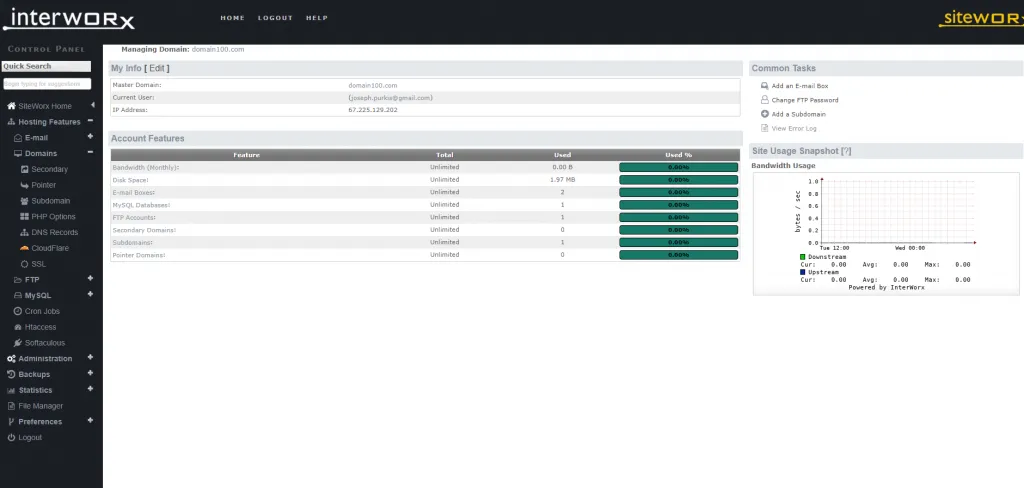Click the Cron Jobs clock icon
This screenshot has height=488, width=1024.
tap(18, 311)
